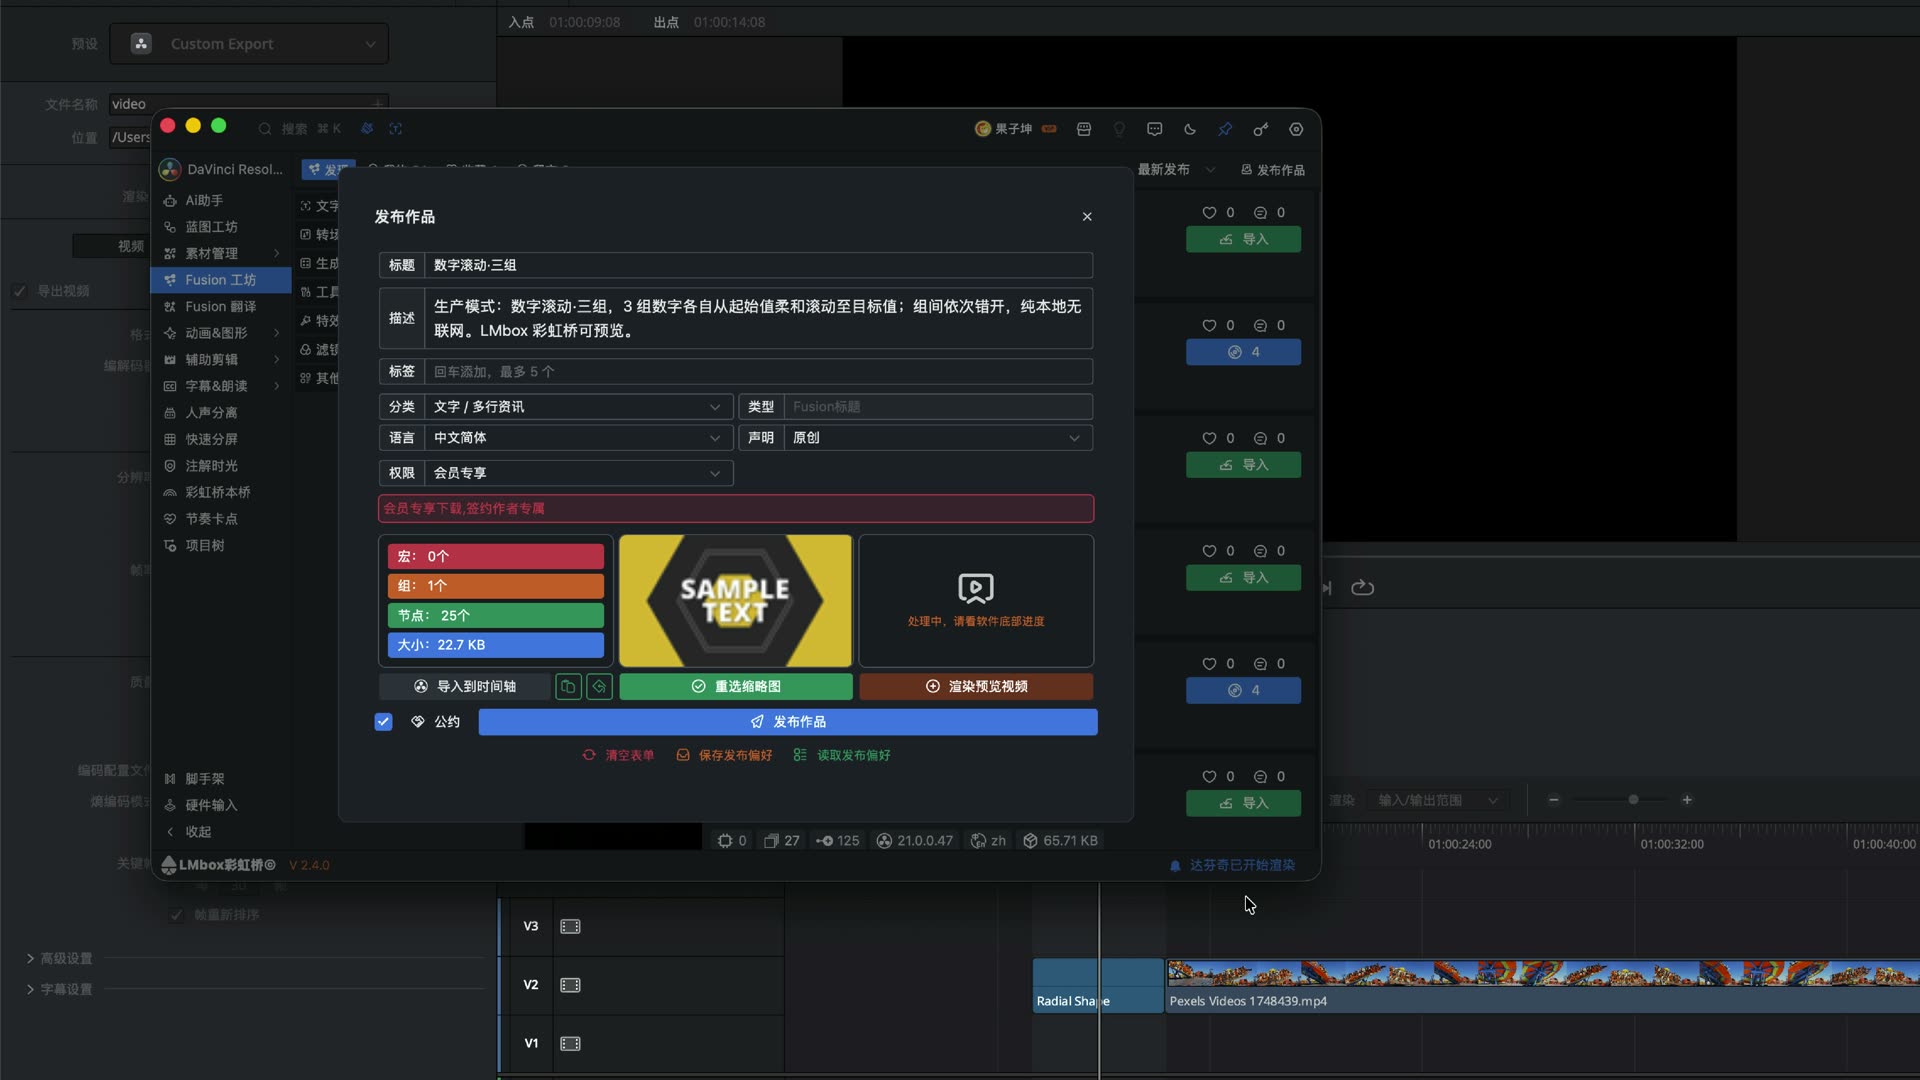Click the copy icon beside 导入到时间轴
The image size is (1920, 1080).
(x=568, y=687)
